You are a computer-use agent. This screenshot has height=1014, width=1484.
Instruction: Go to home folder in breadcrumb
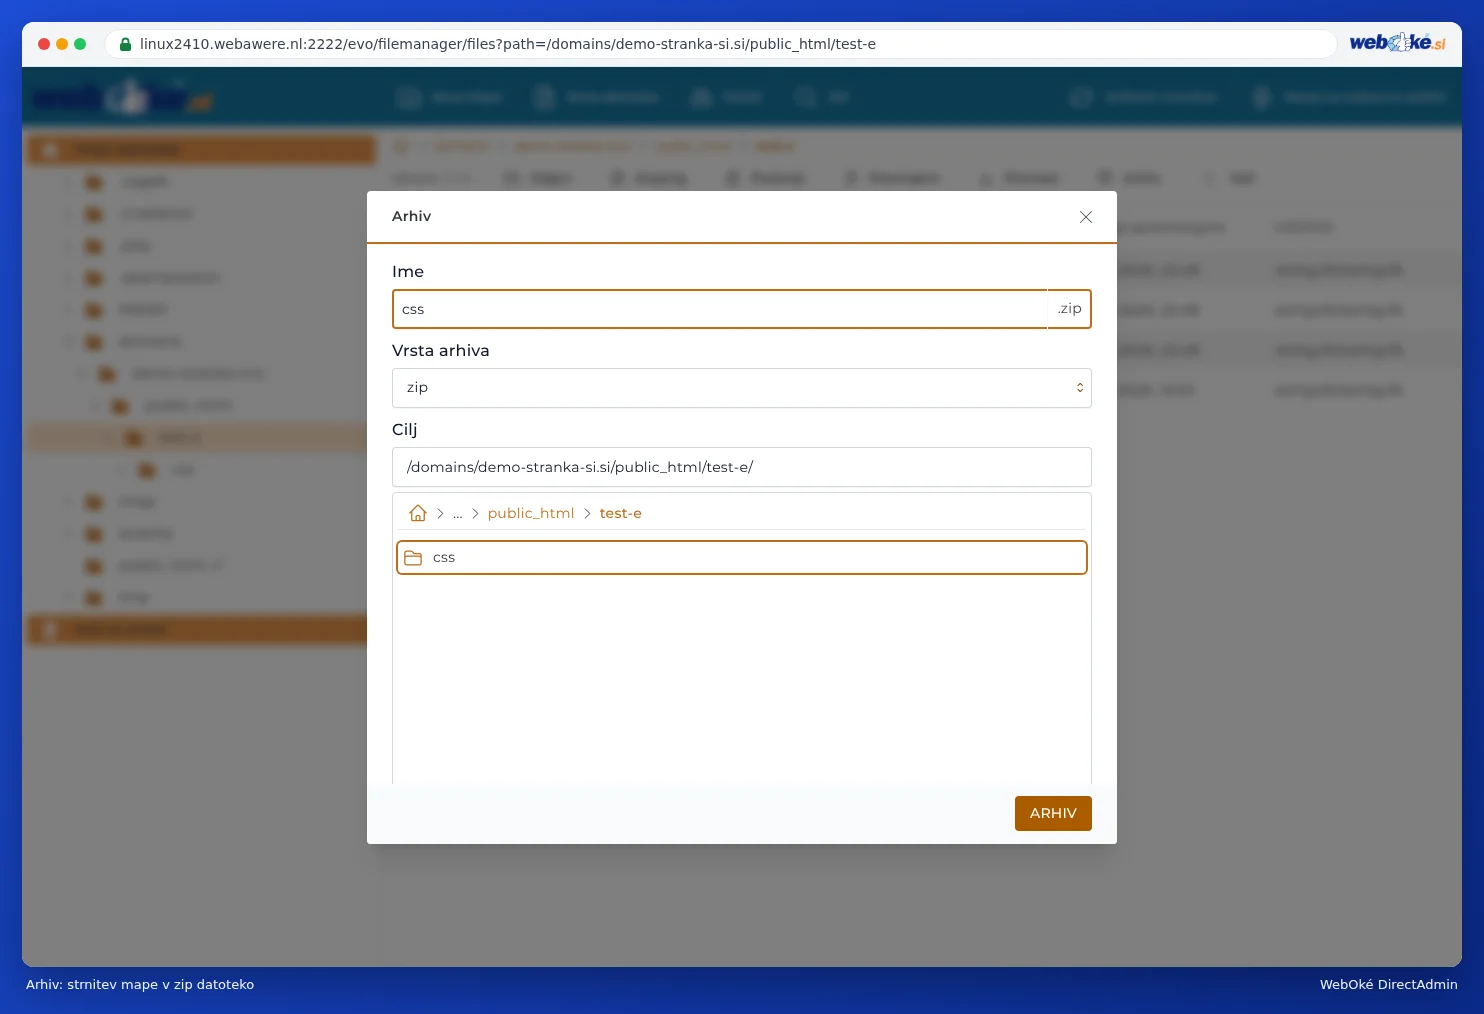tap(418, 513)
